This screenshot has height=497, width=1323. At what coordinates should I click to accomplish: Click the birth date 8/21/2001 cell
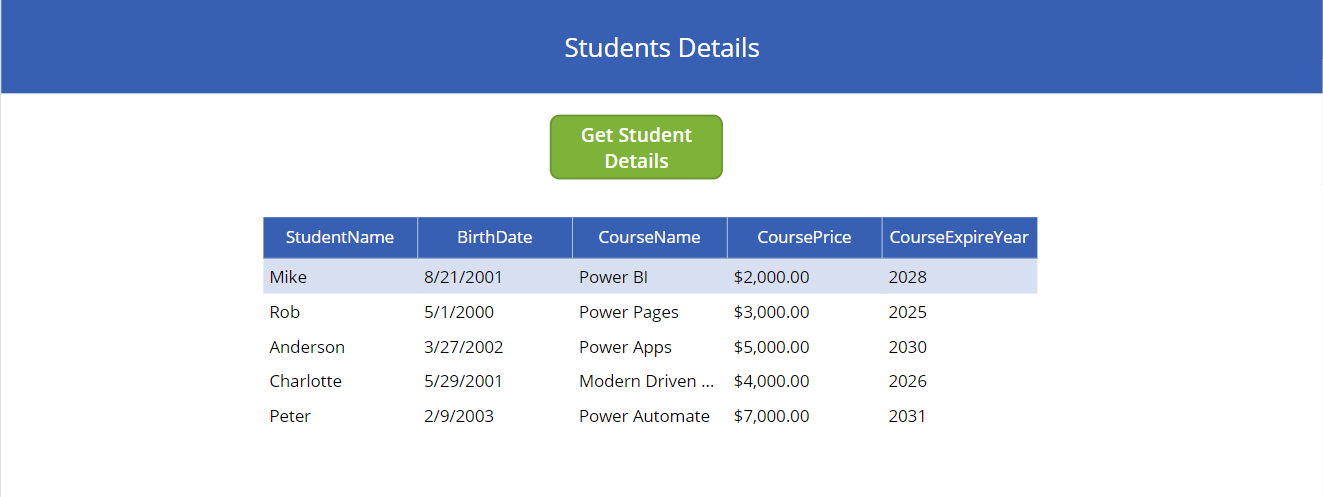pos(463,277)
